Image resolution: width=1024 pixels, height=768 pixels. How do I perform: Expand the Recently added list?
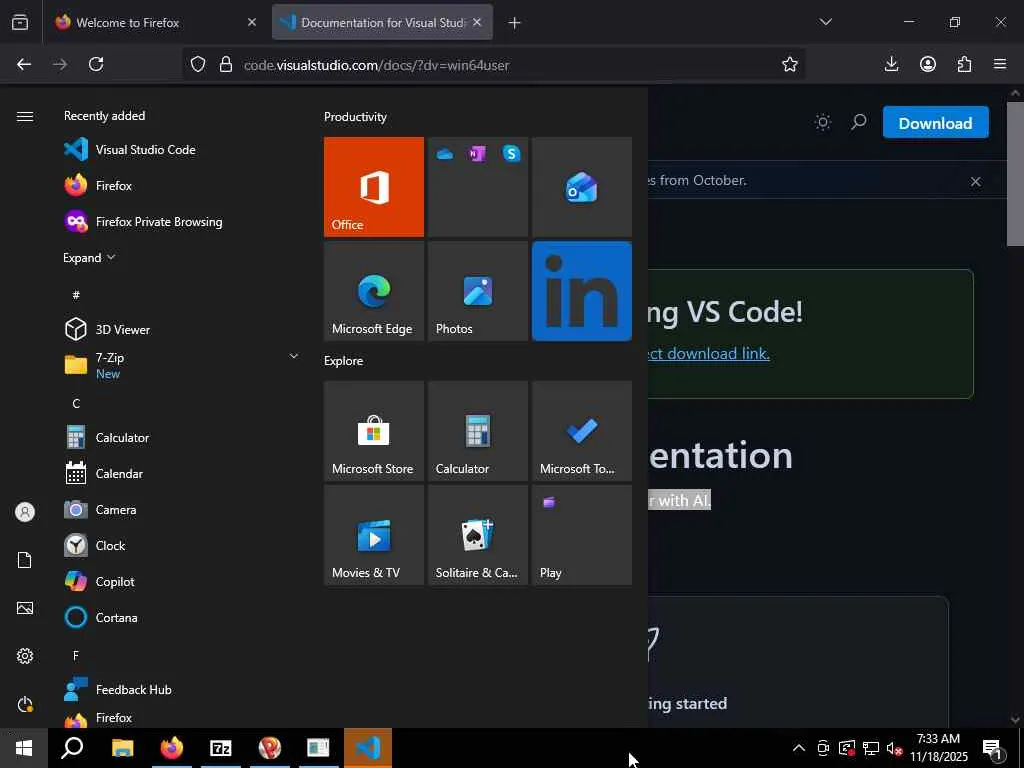pos(89,258)
